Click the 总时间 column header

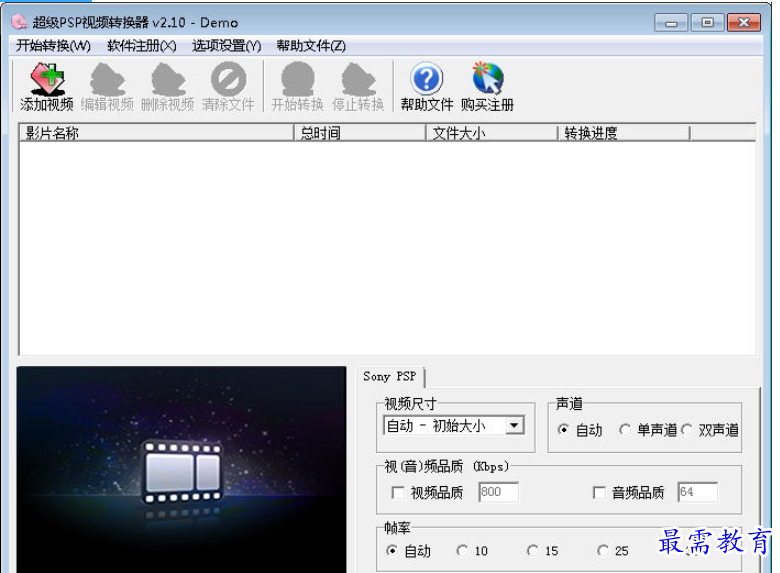coord(360,133)
